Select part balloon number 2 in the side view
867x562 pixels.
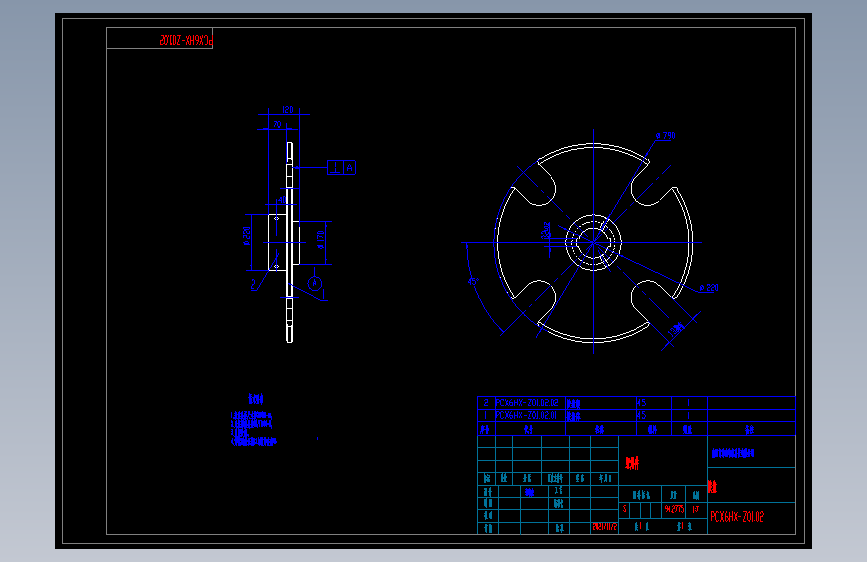254,284
